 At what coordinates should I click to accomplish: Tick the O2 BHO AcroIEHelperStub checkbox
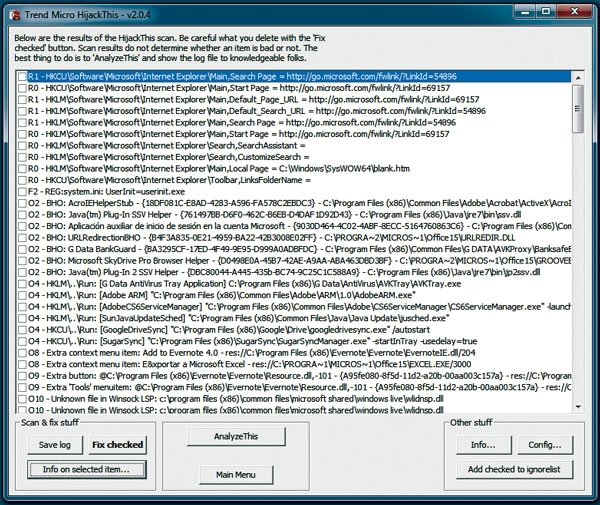[22, 203]
